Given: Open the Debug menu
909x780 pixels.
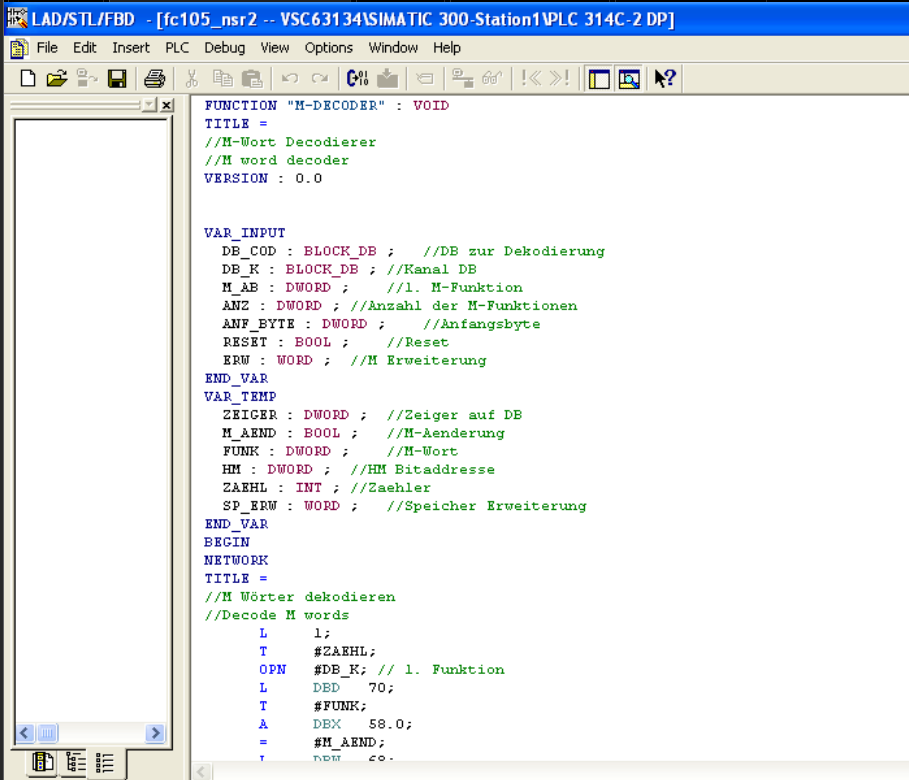Looking at the screenshot, I should [x=224, y=47].
